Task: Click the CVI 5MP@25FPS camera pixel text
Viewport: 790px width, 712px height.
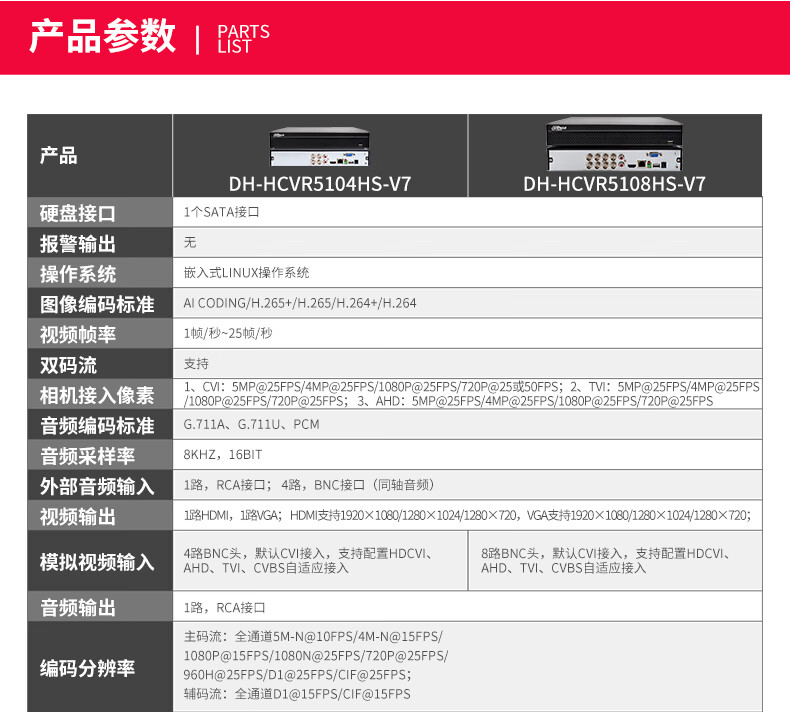Action: 472,394
